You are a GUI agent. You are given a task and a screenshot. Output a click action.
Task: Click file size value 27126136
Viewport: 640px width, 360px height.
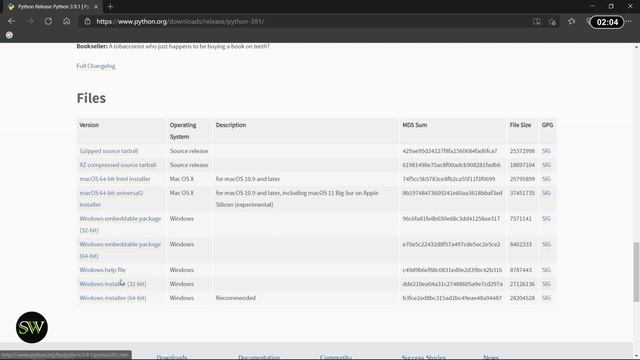pos(522,284)
